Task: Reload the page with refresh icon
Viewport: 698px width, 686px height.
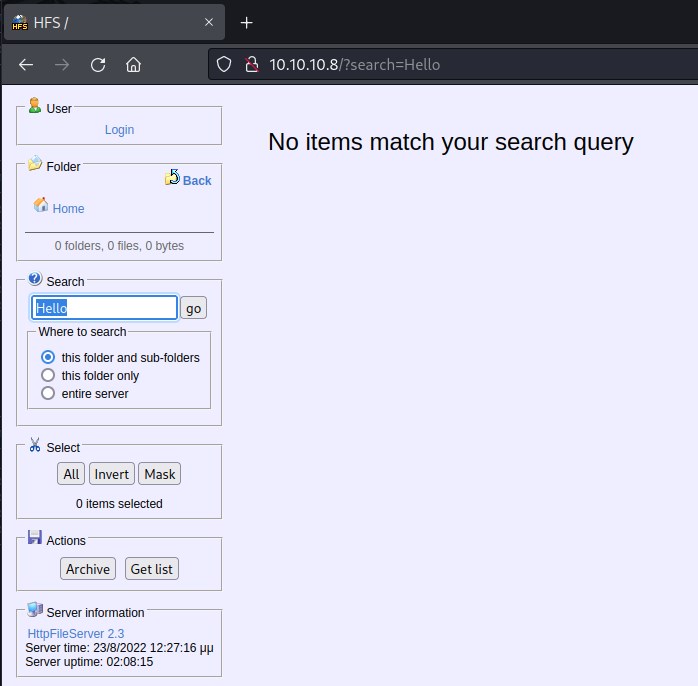Action: [x=98, y=65]
